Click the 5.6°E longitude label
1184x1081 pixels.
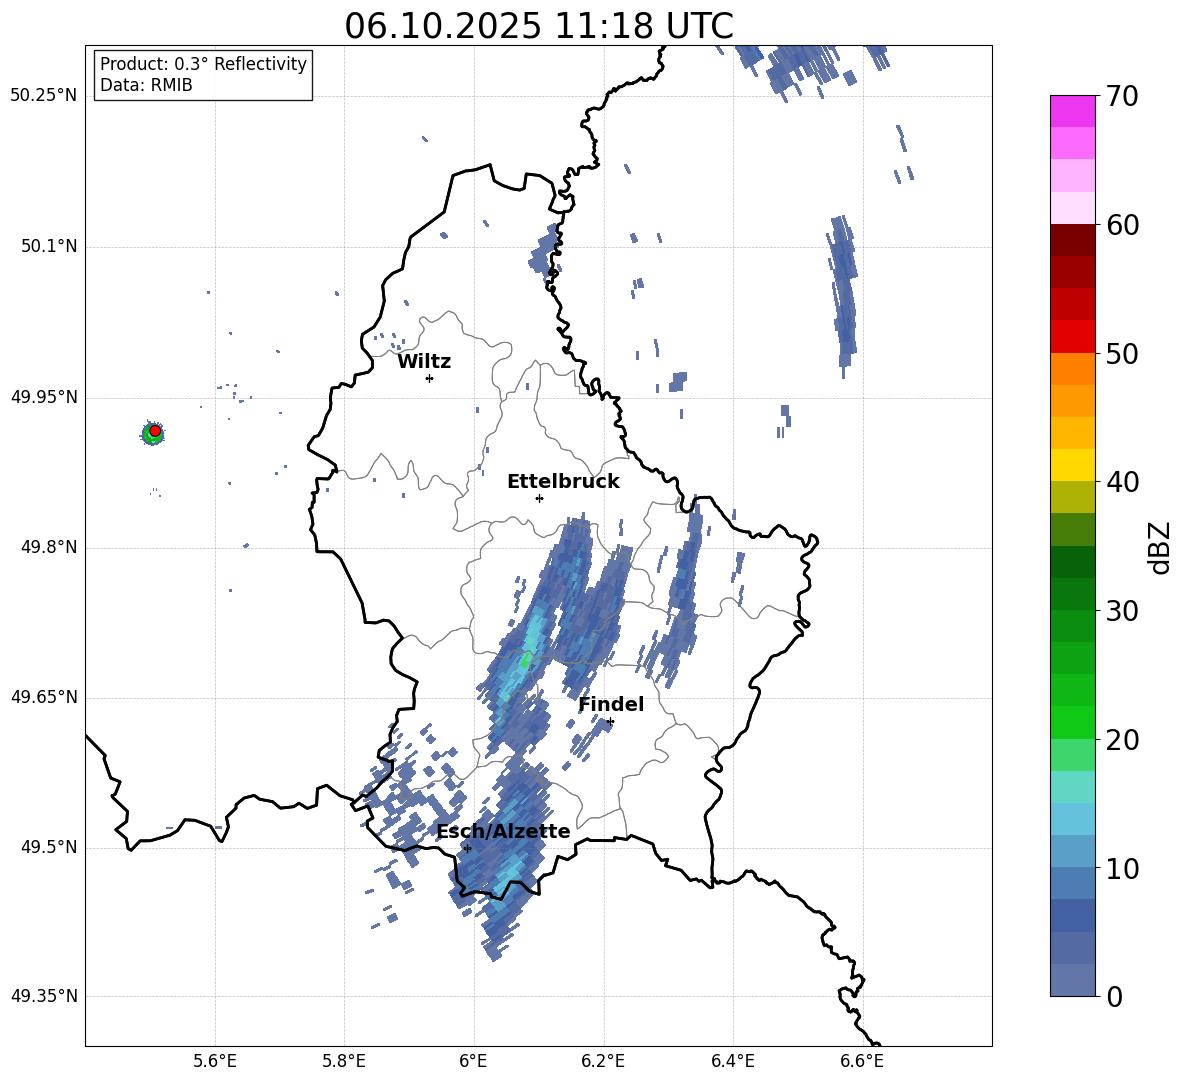coord(215,1061)
